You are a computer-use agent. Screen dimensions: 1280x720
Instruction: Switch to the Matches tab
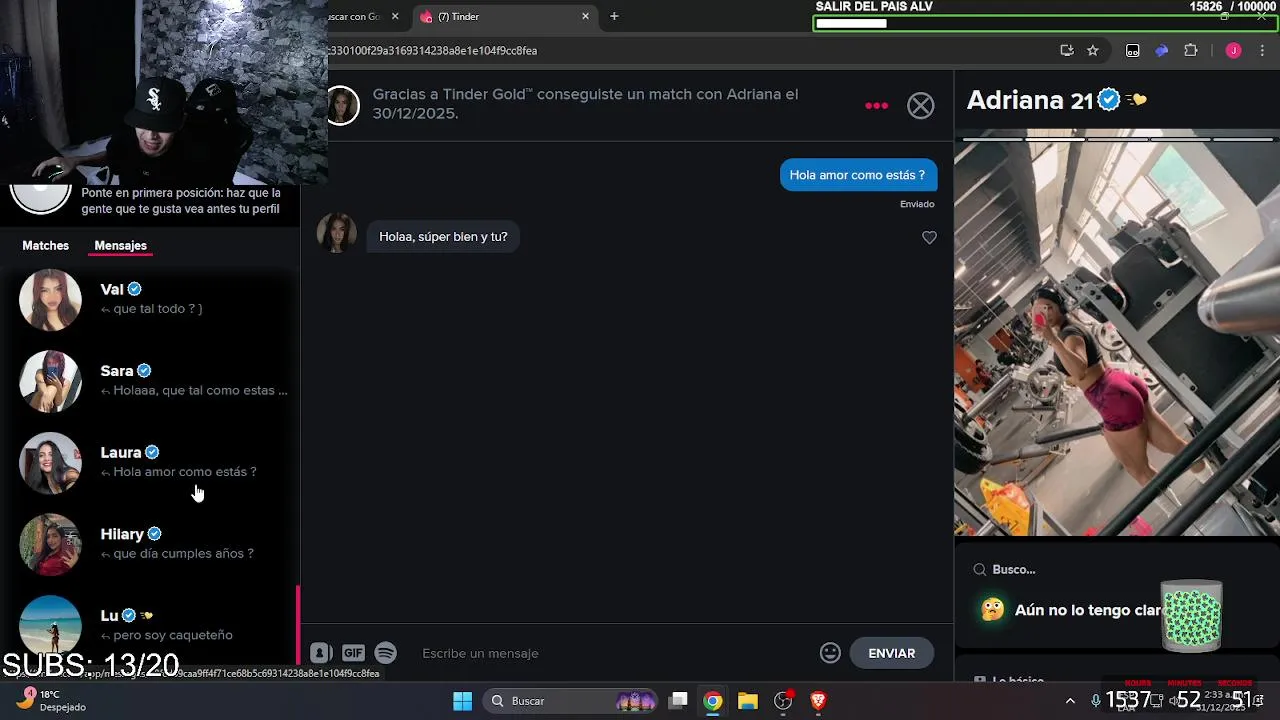[x=46, y=245]
